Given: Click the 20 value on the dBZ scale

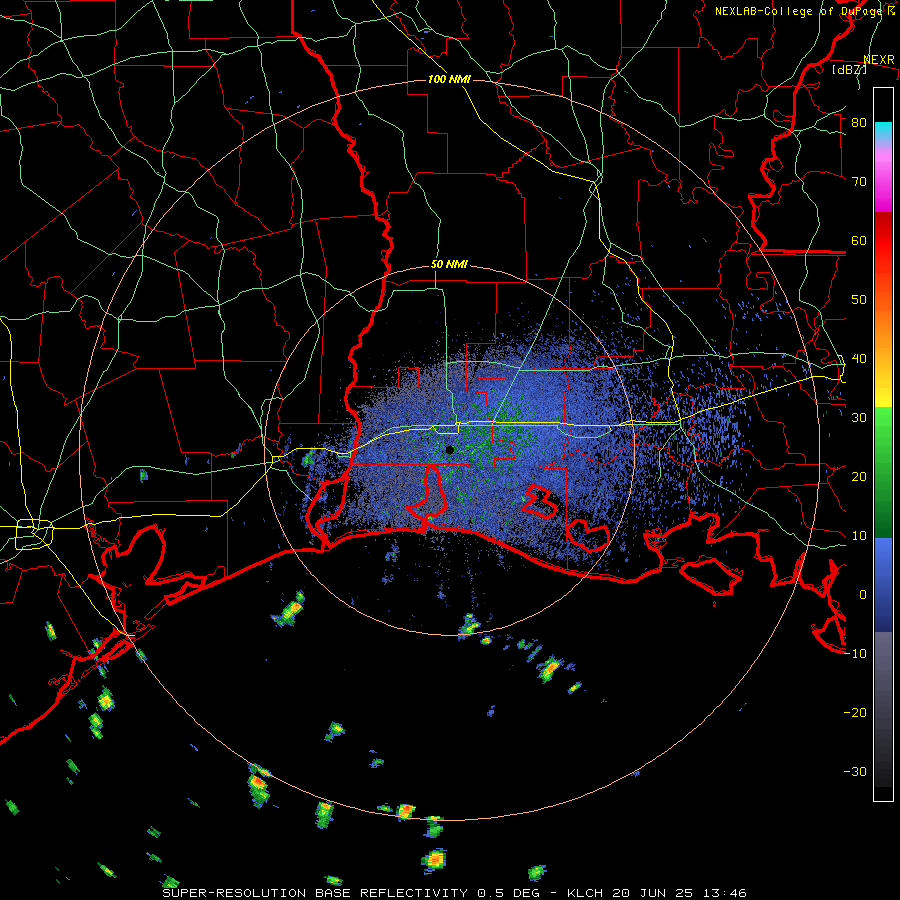Looking at the screenshot, I should click(859, 476).
